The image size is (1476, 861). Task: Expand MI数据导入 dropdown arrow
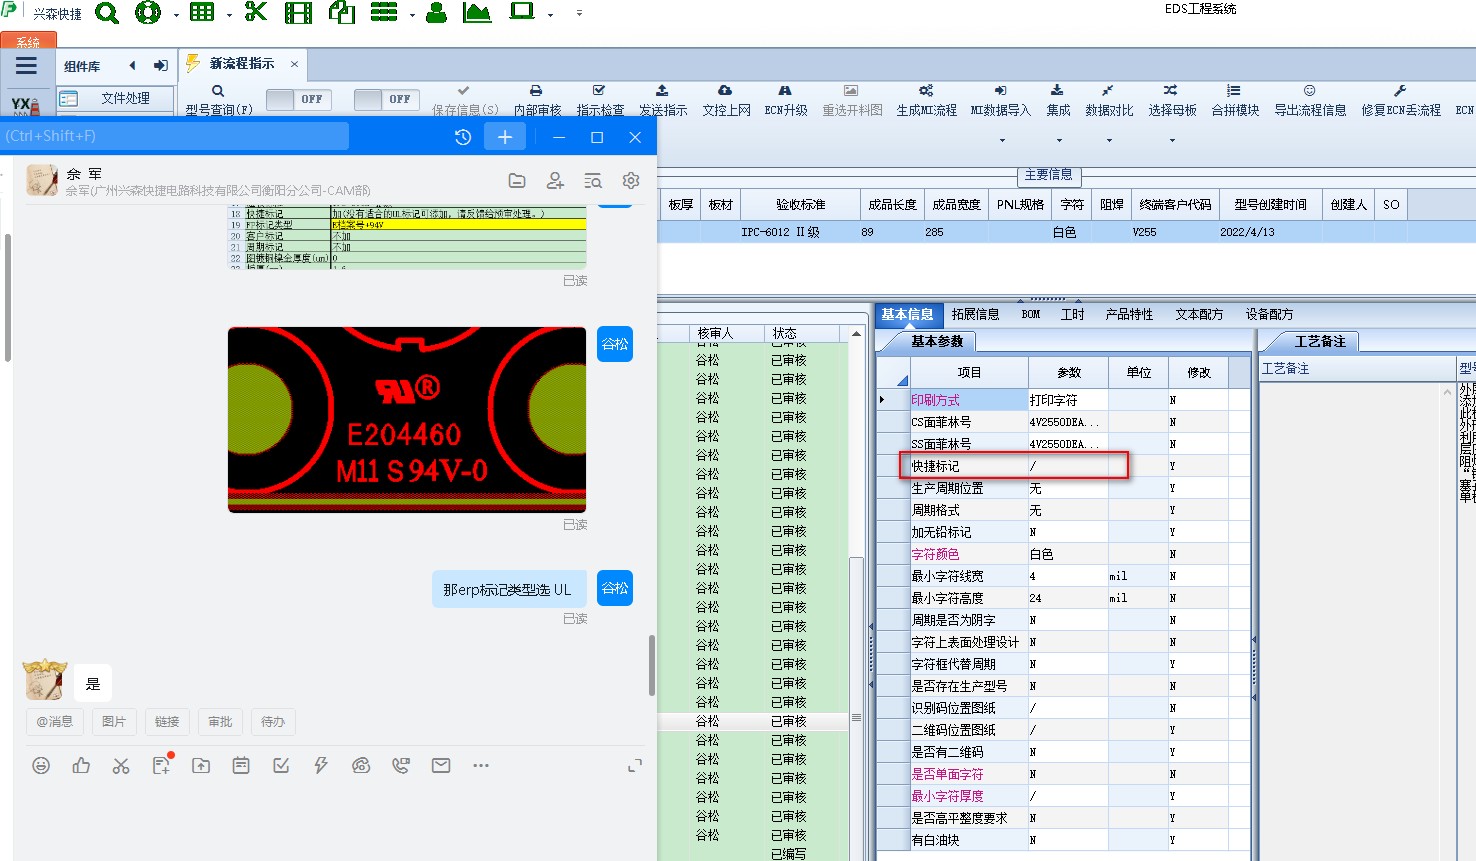tap(1002, 140)
